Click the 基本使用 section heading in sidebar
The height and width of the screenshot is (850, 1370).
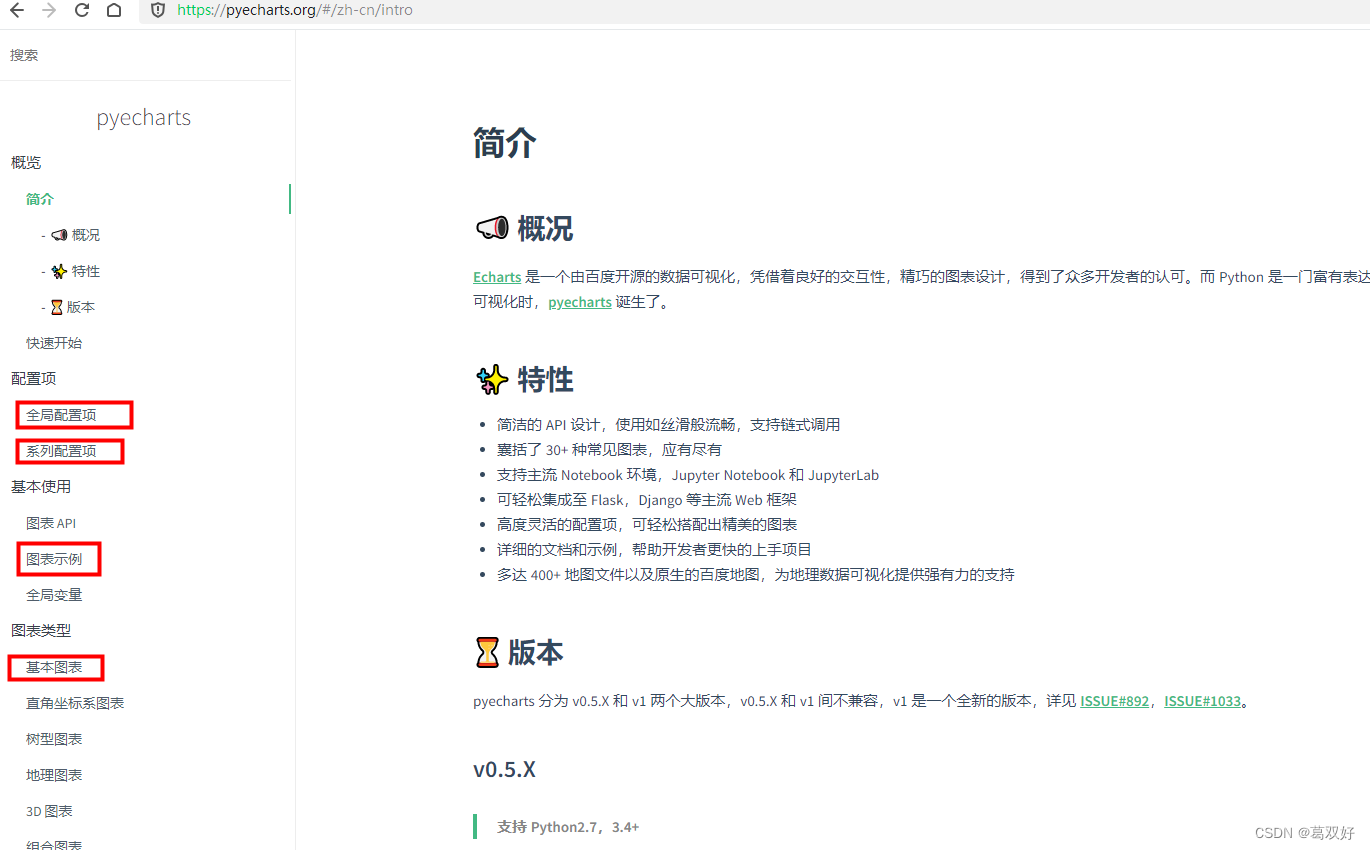click(41, 487)
